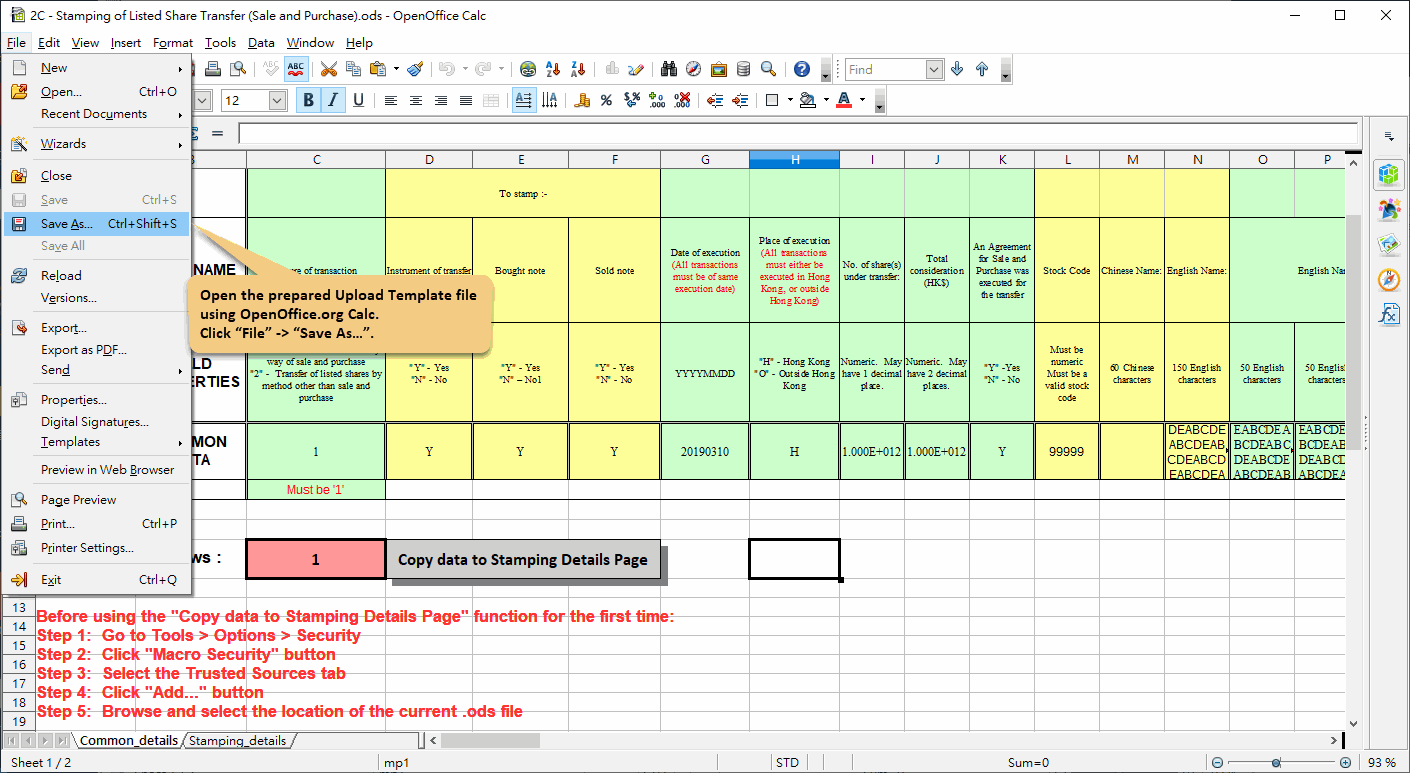
Task: Toggle AutoSpellcheck icon
Action: (x=296, y=69)
